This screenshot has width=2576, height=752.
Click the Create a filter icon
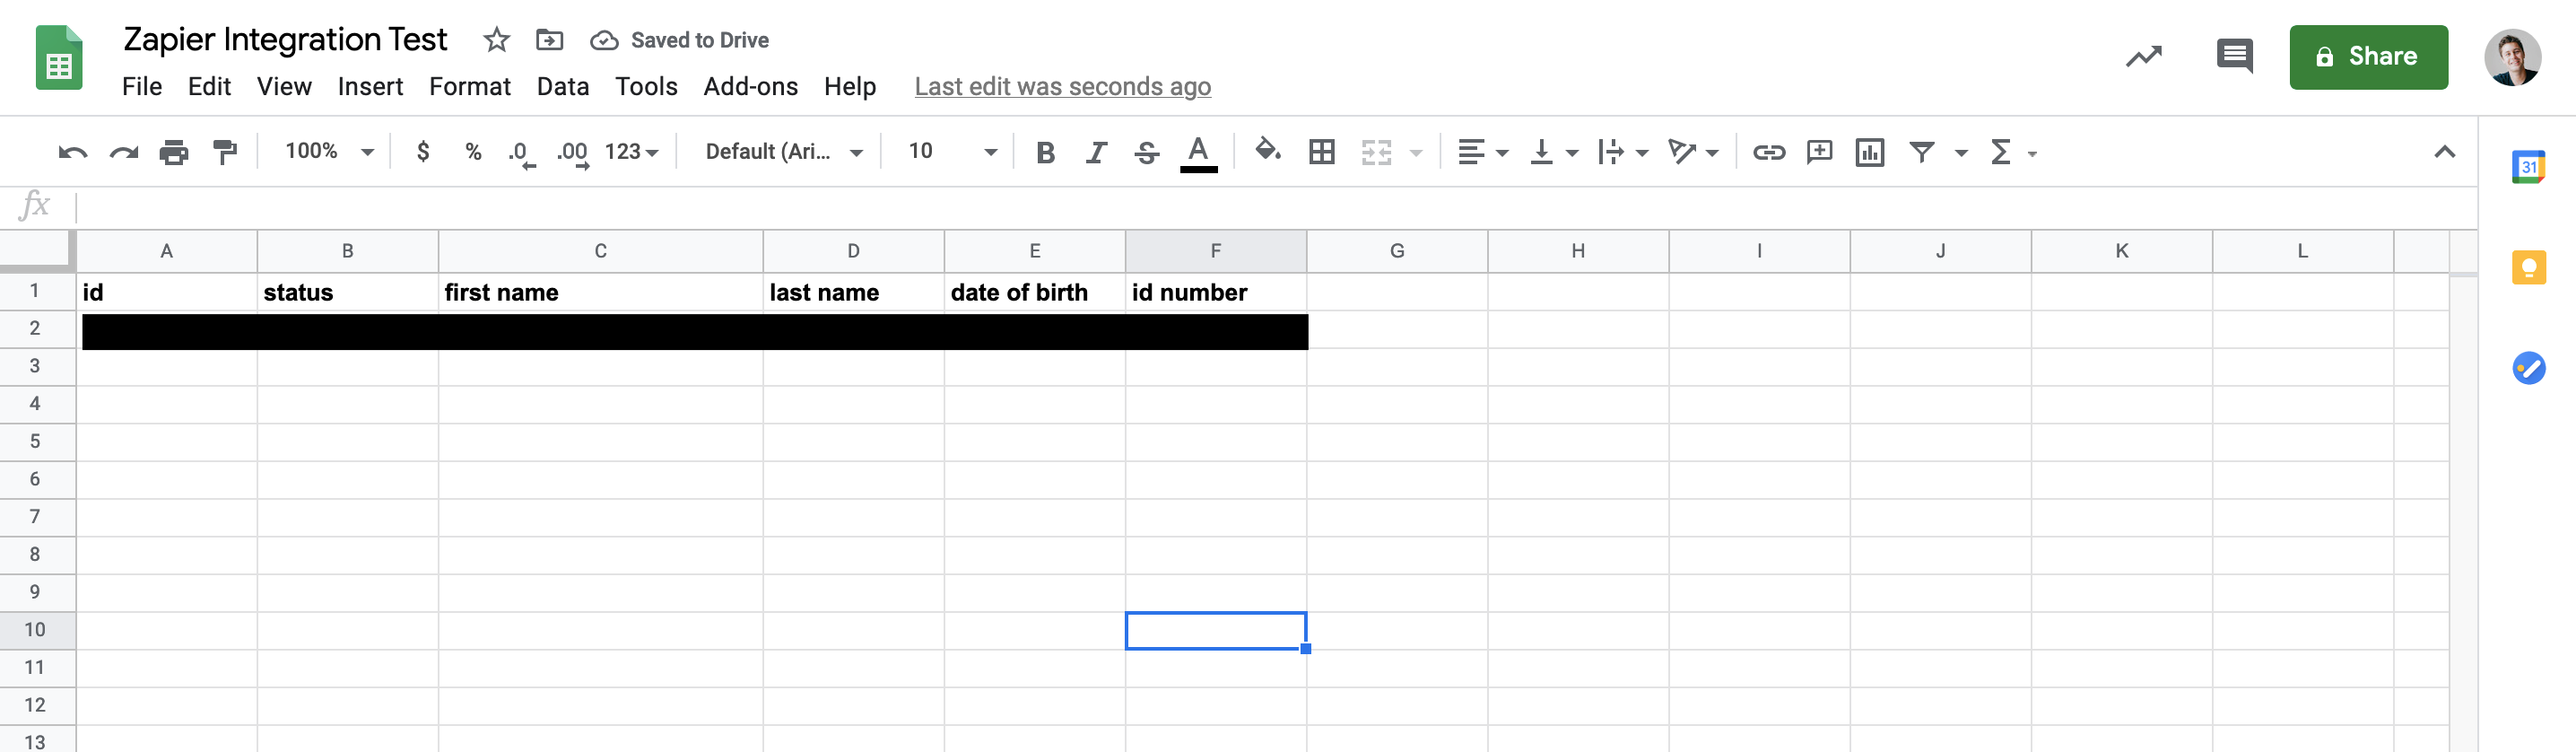[1921, 152]
